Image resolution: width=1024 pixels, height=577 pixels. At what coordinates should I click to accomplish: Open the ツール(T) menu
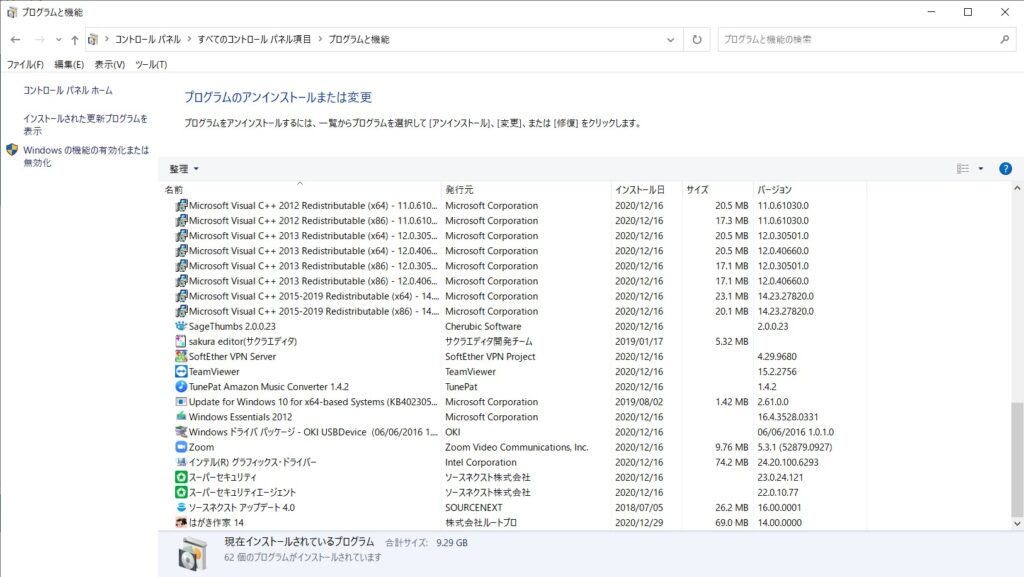(151, 63)
